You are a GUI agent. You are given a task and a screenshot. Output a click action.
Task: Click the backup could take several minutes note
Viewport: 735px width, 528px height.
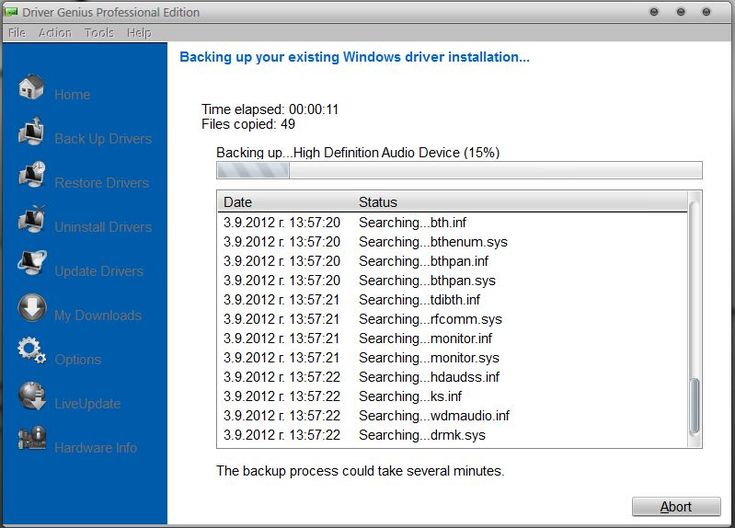[360, 471]
